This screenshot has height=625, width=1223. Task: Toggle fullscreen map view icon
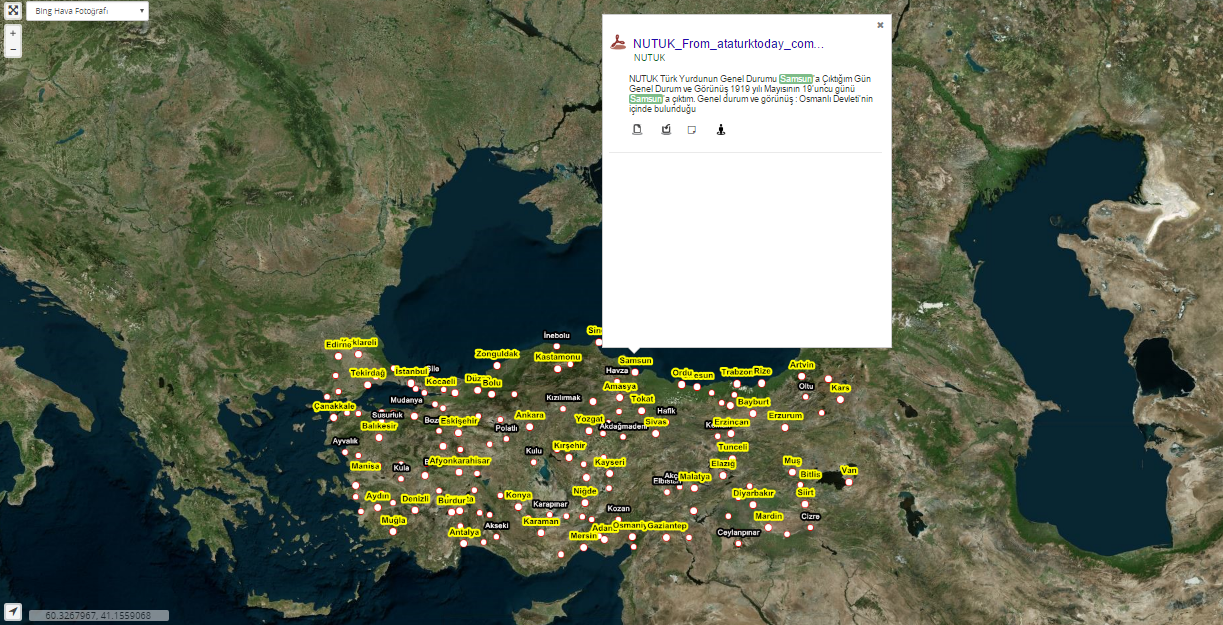[x=13, y=11]
